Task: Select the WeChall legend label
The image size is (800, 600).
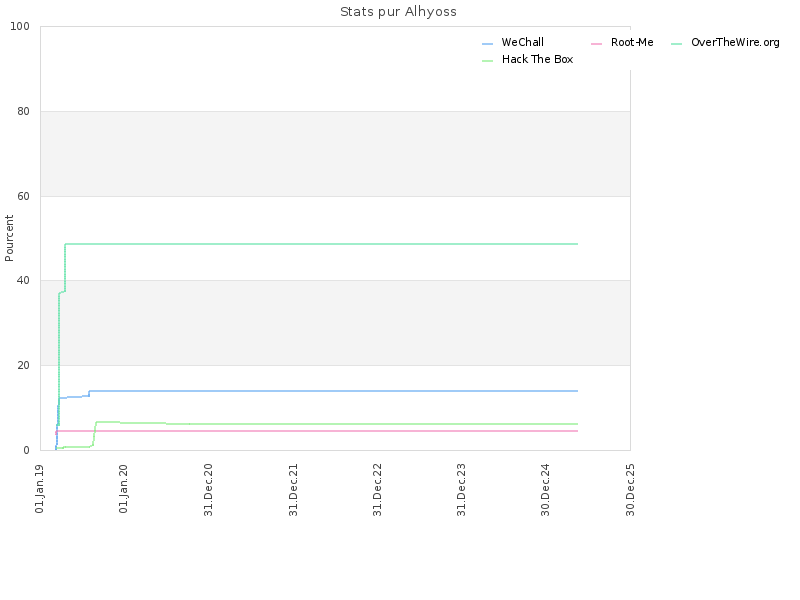Action: (522, 42)
